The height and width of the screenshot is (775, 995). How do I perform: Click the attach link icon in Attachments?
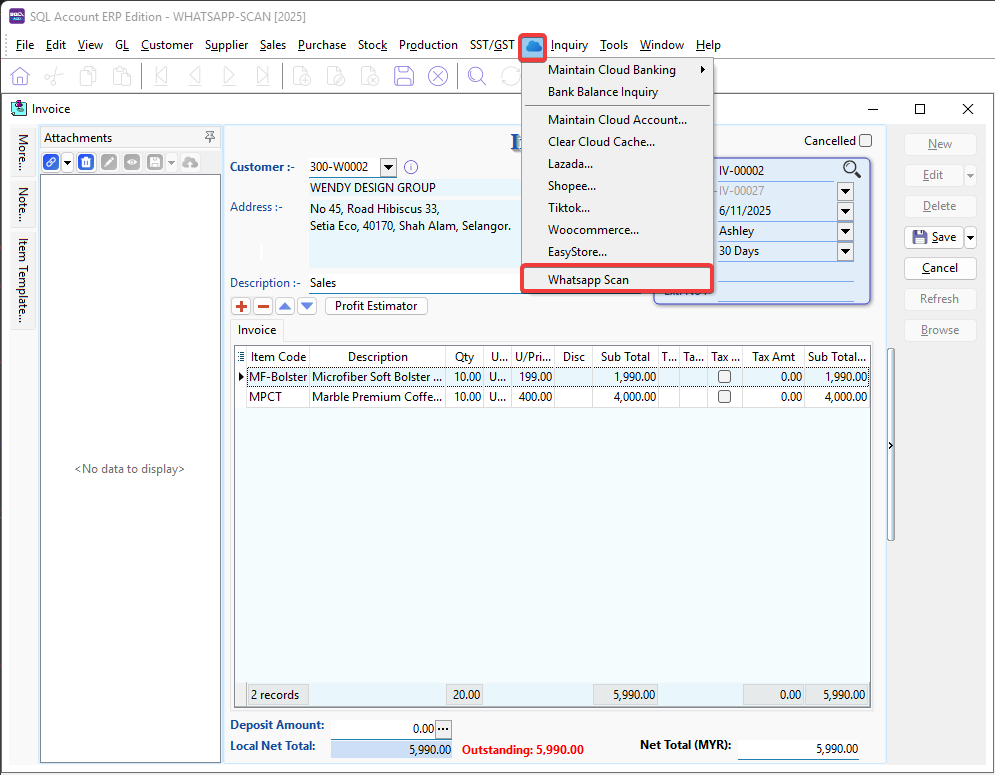pos(51,162)
